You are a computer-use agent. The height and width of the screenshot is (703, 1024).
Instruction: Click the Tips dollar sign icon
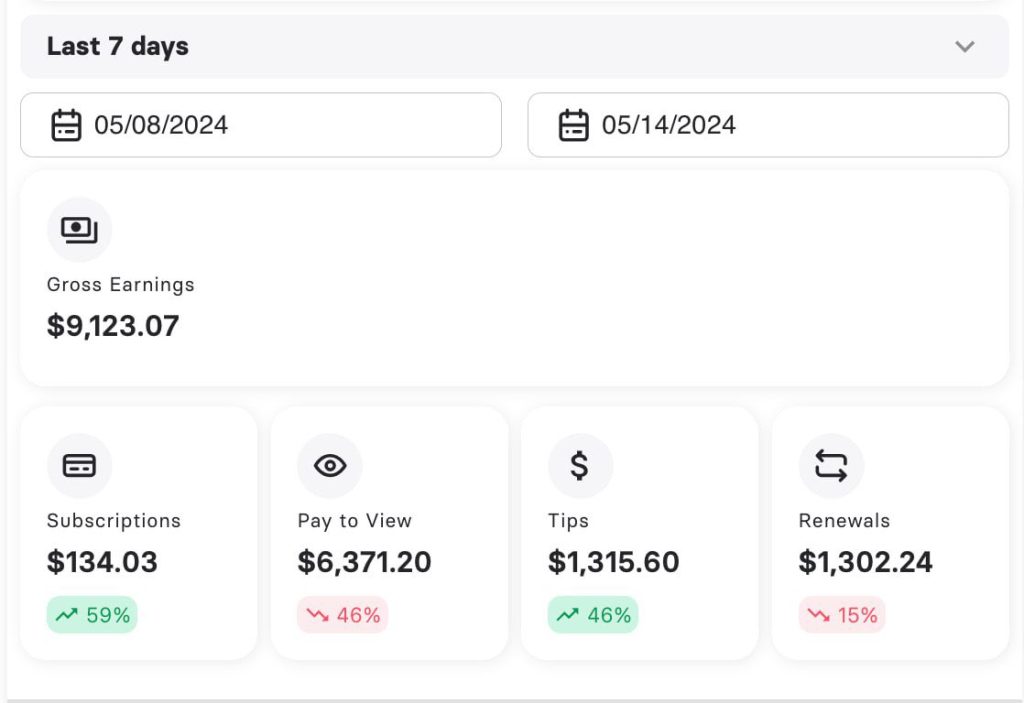pos(580,466)
